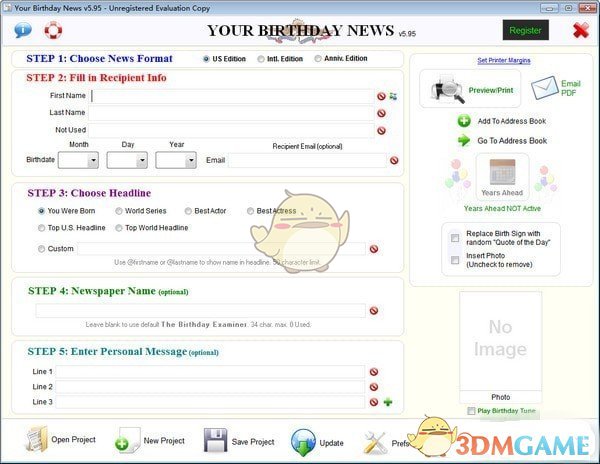The width and height of the screenshot is (600, 464).
Task: Click the printer Preview/Print icon
Action: [x=447, y=89]
